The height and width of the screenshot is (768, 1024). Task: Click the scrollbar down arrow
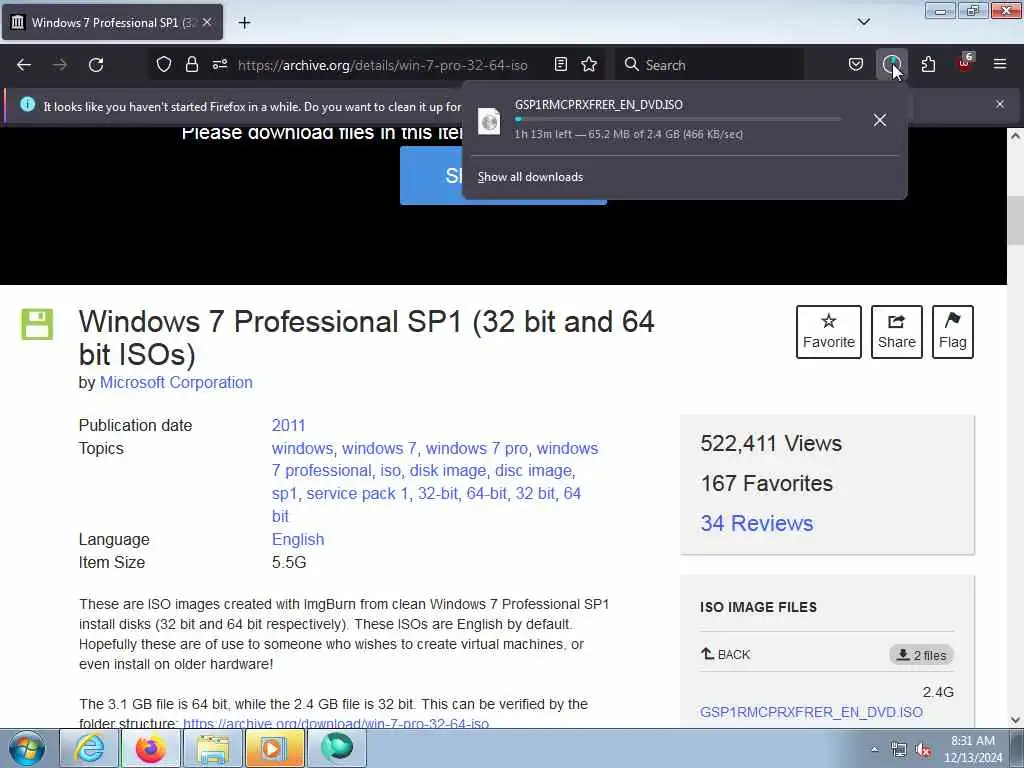1015,720
